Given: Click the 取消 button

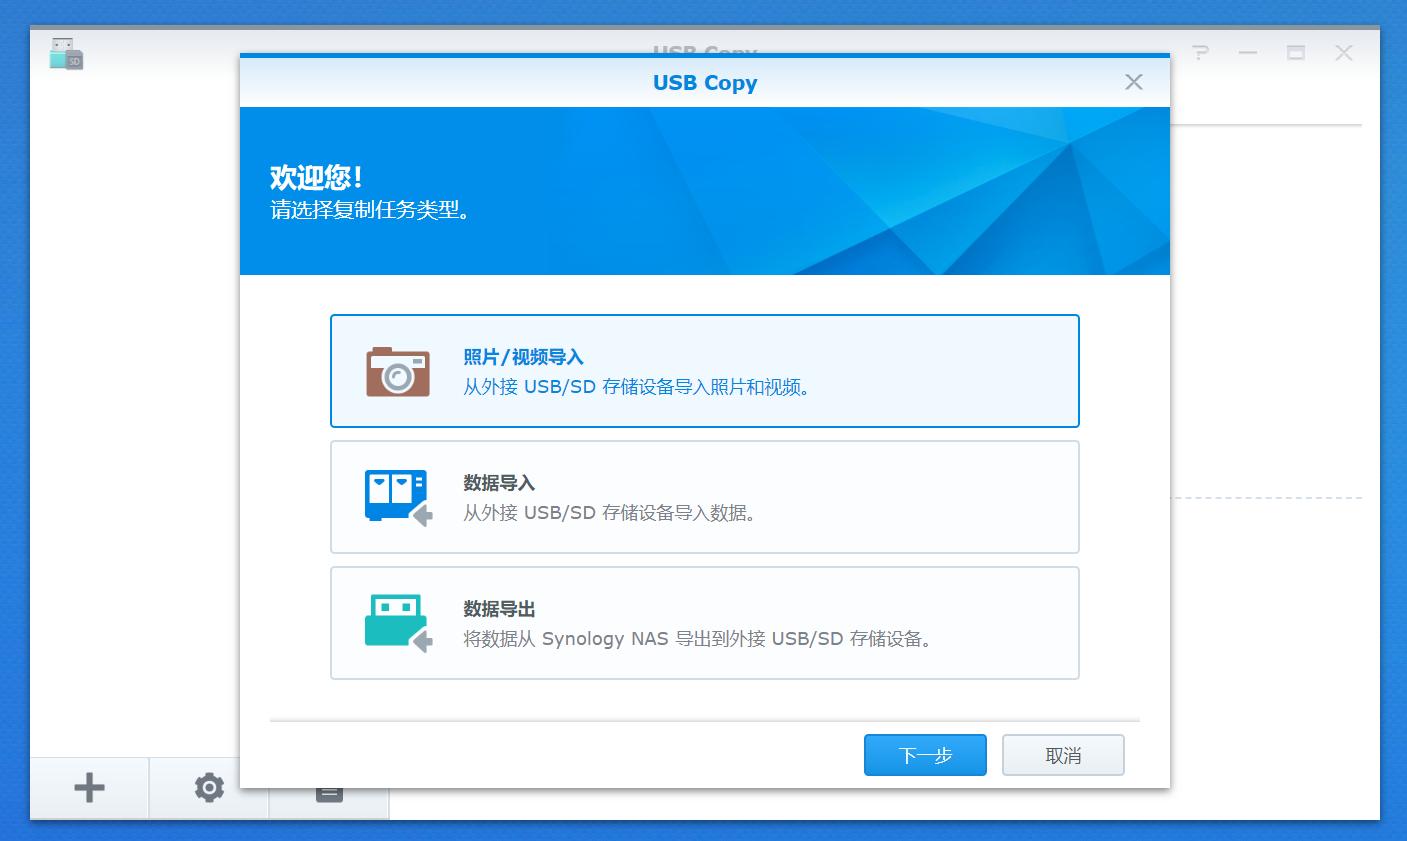Looking at the screenshot, I should coord(1063,755).
